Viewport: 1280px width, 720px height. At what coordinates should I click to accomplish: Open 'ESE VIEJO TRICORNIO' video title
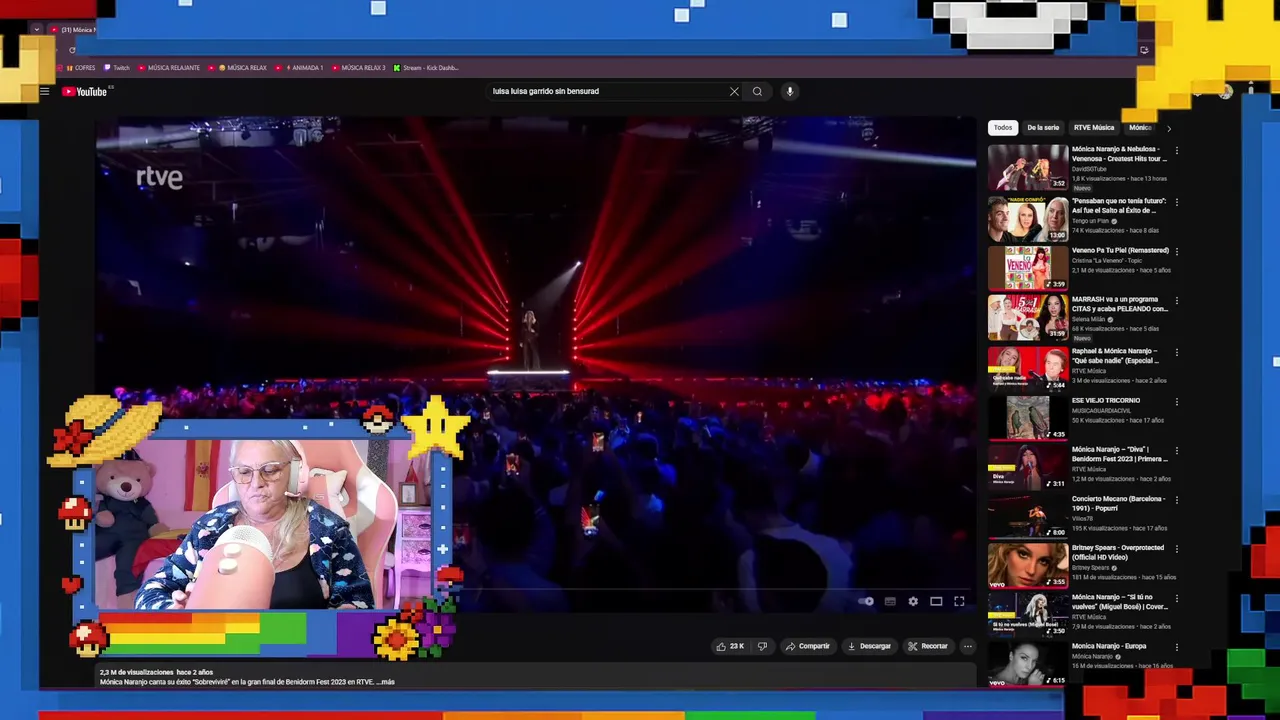(1105, 400)
